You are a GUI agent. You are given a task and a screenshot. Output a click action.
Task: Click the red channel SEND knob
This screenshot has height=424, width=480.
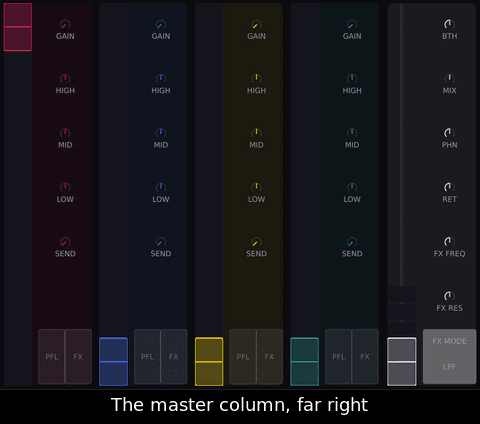click(65, 242)
